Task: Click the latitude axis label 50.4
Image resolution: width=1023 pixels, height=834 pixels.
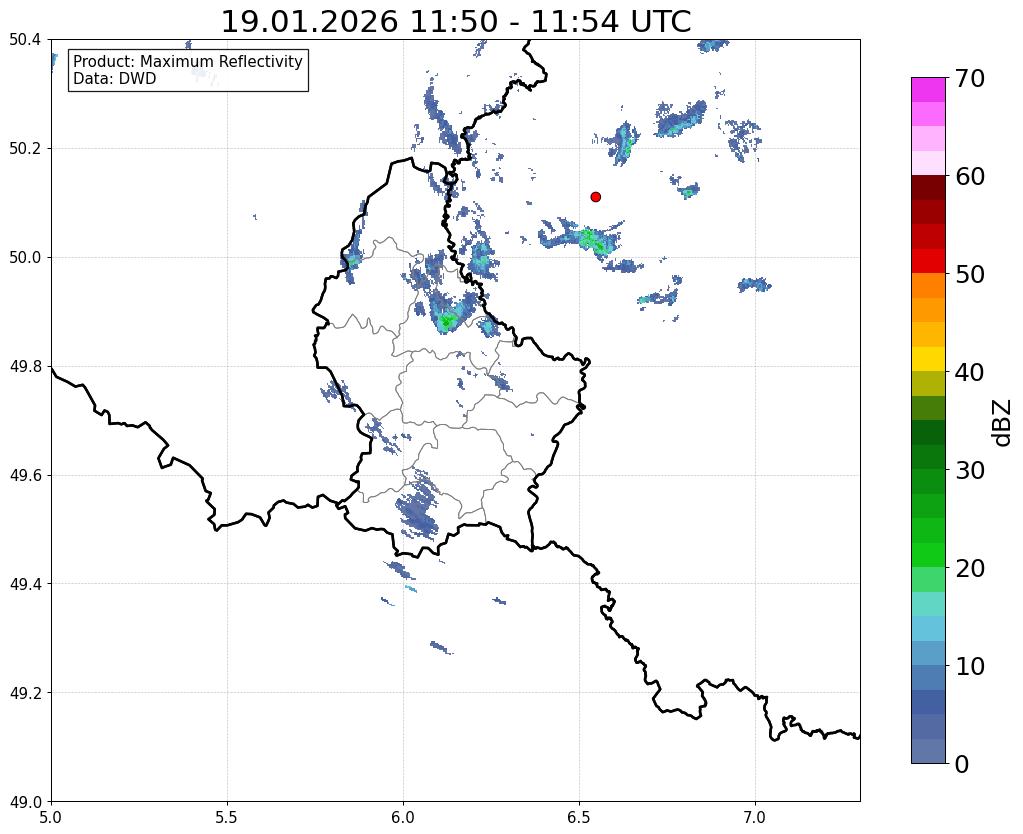Action: (x=25, y=40)
